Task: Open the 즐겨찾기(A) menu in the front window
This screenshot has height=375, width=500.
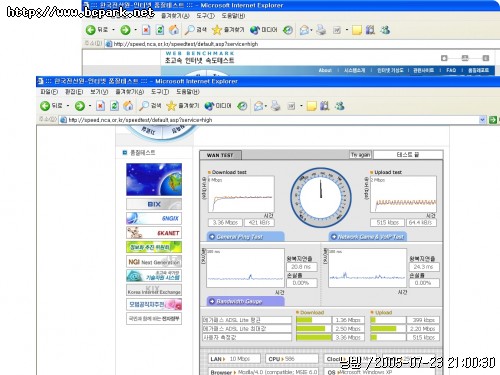Action: click(130, 92)
